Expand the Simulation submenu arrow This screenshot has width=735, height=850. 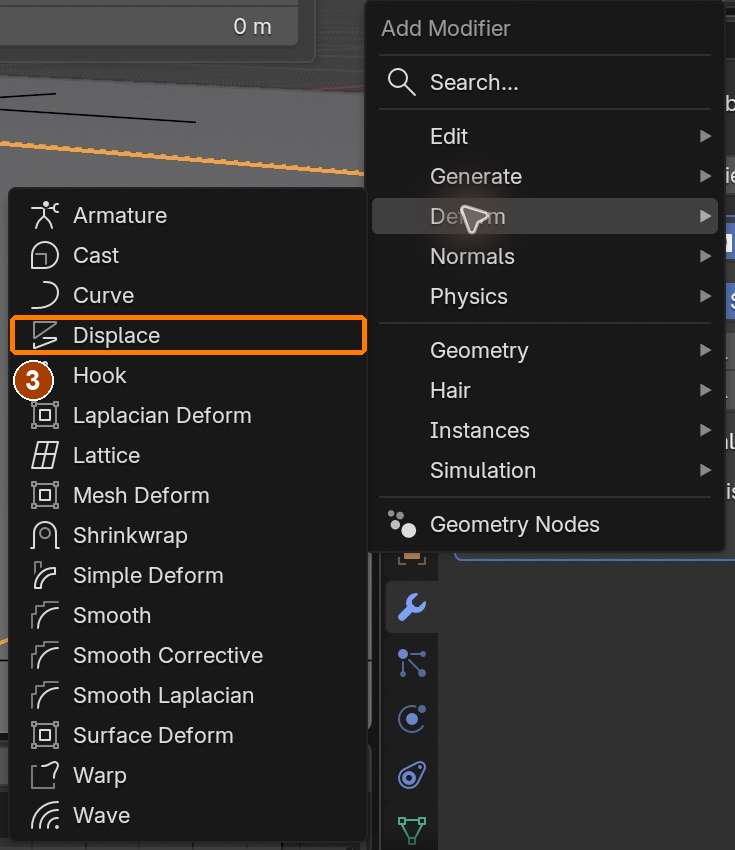click(705, 471)
